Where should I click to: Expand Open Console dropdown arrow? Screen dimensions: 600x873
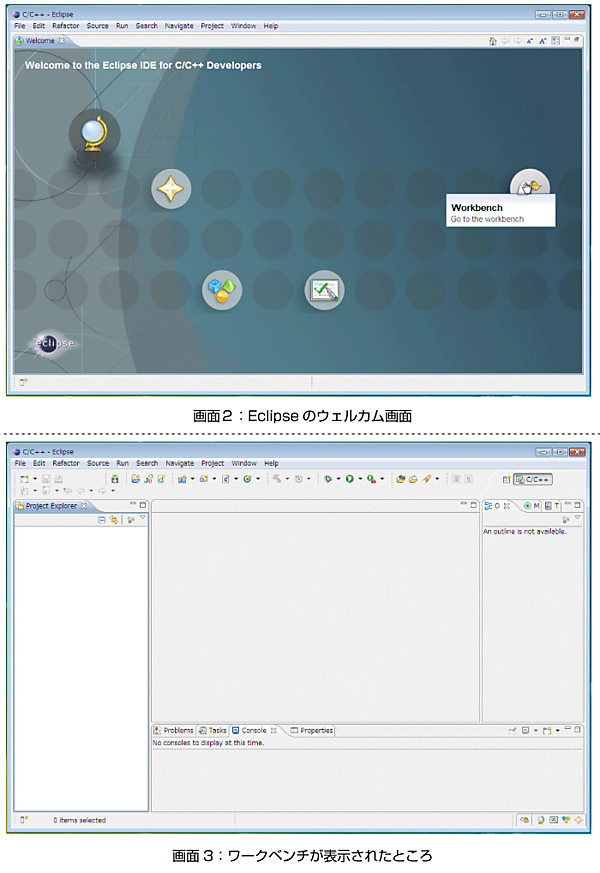click(557, 730)
